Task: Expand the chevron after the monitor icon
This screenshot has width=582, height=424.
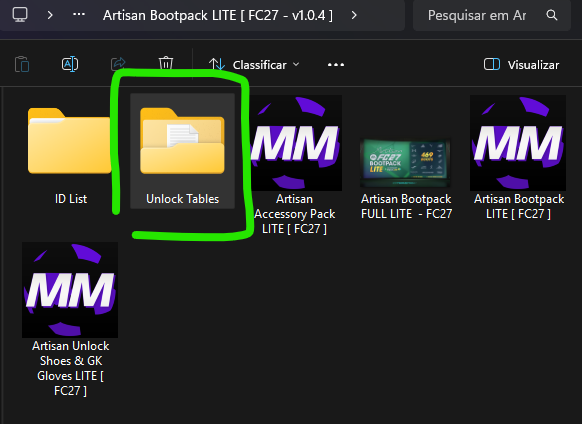Action: (x=50, y=15)
